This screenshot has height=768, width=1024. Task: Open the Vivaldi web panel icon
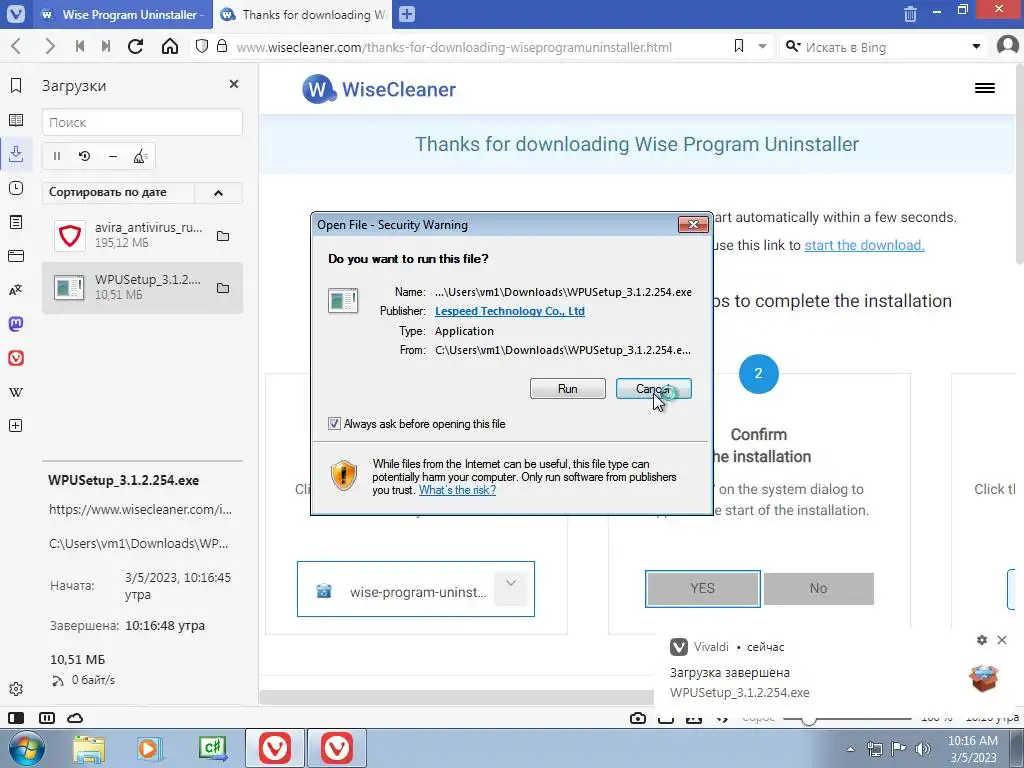pyautogui.click(x=16, y=358)
